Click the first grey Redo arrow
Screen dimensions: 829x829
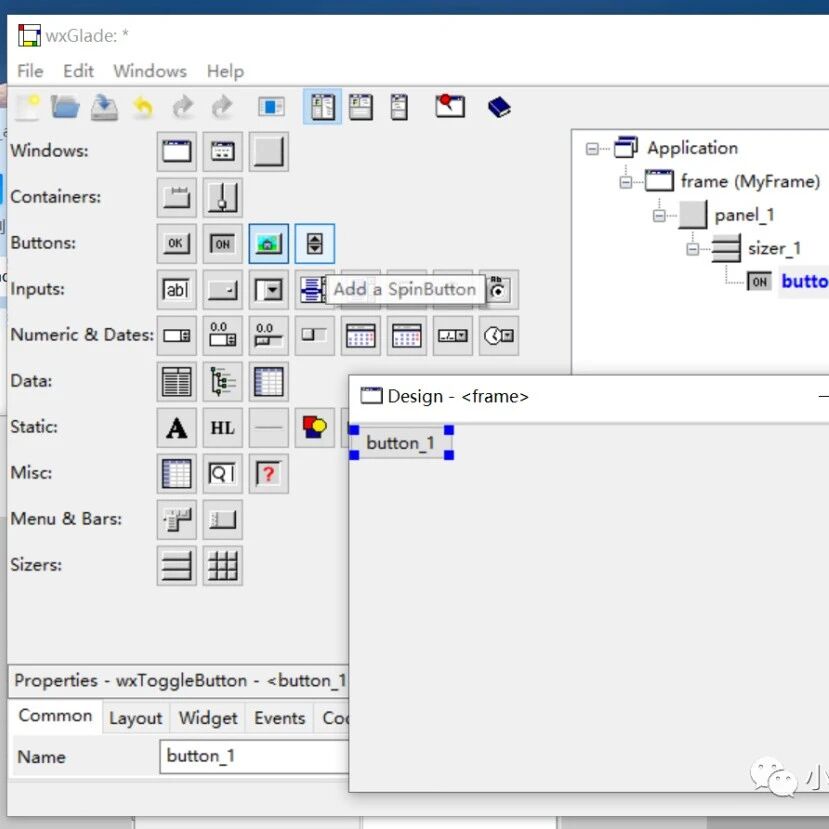coord(183,107)
